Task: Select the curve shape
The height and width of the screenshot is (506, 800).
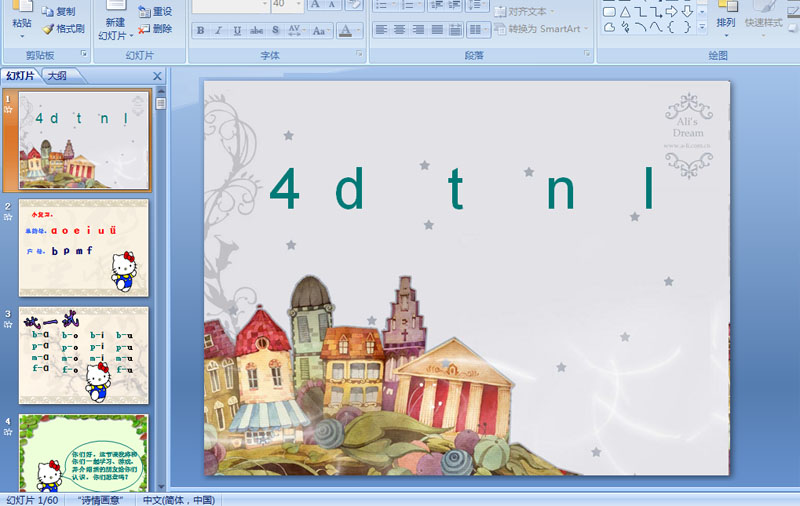Action: 656,27
